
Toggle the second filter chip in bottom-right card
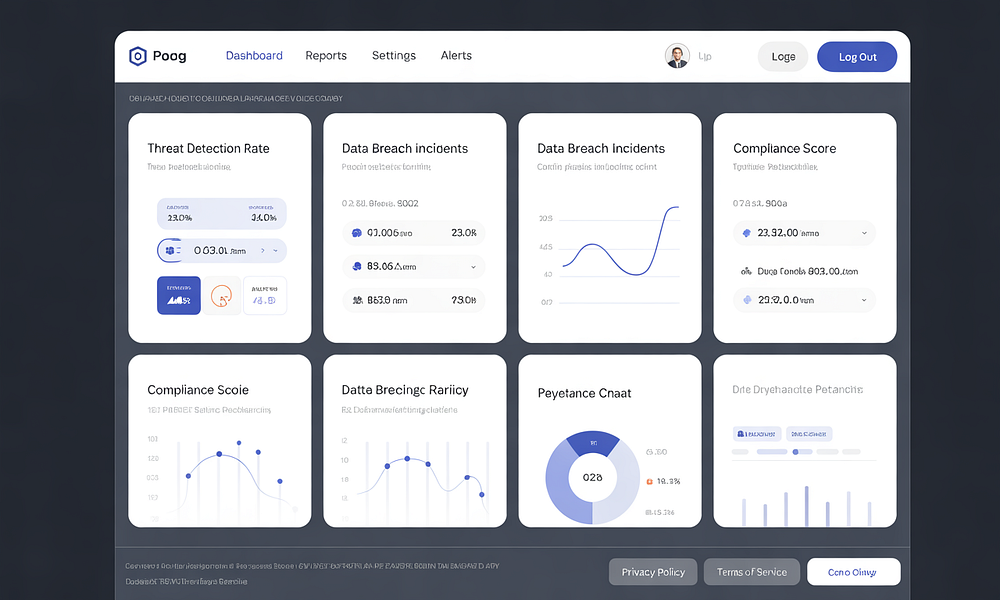click(808, 434)
